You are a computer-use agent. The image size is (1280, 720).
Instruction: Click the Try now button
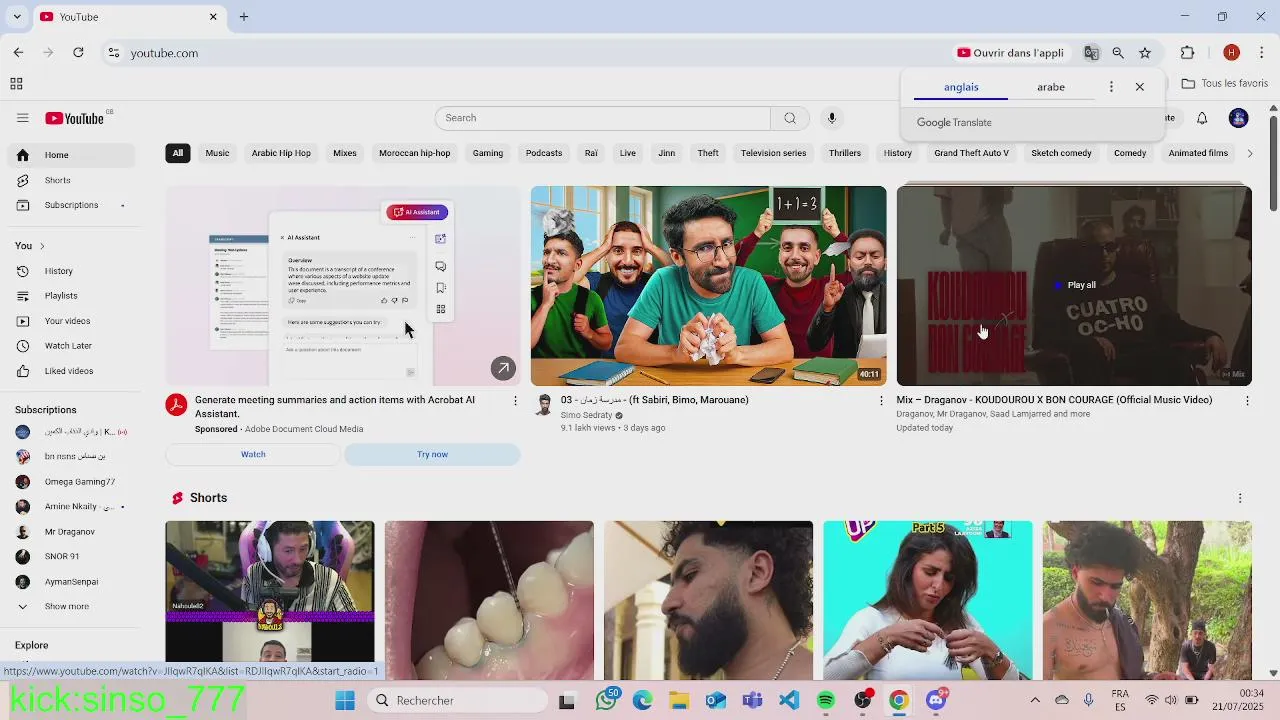(x=432, y=454)
